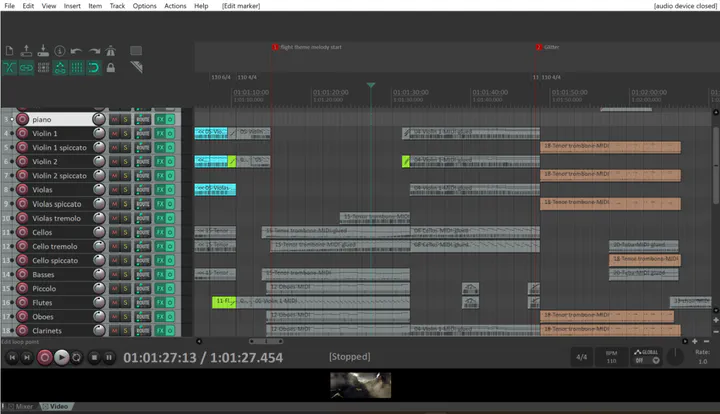720x414 pixels.
Task: Arm record on the Flutes track
Action: click(22, 302)
